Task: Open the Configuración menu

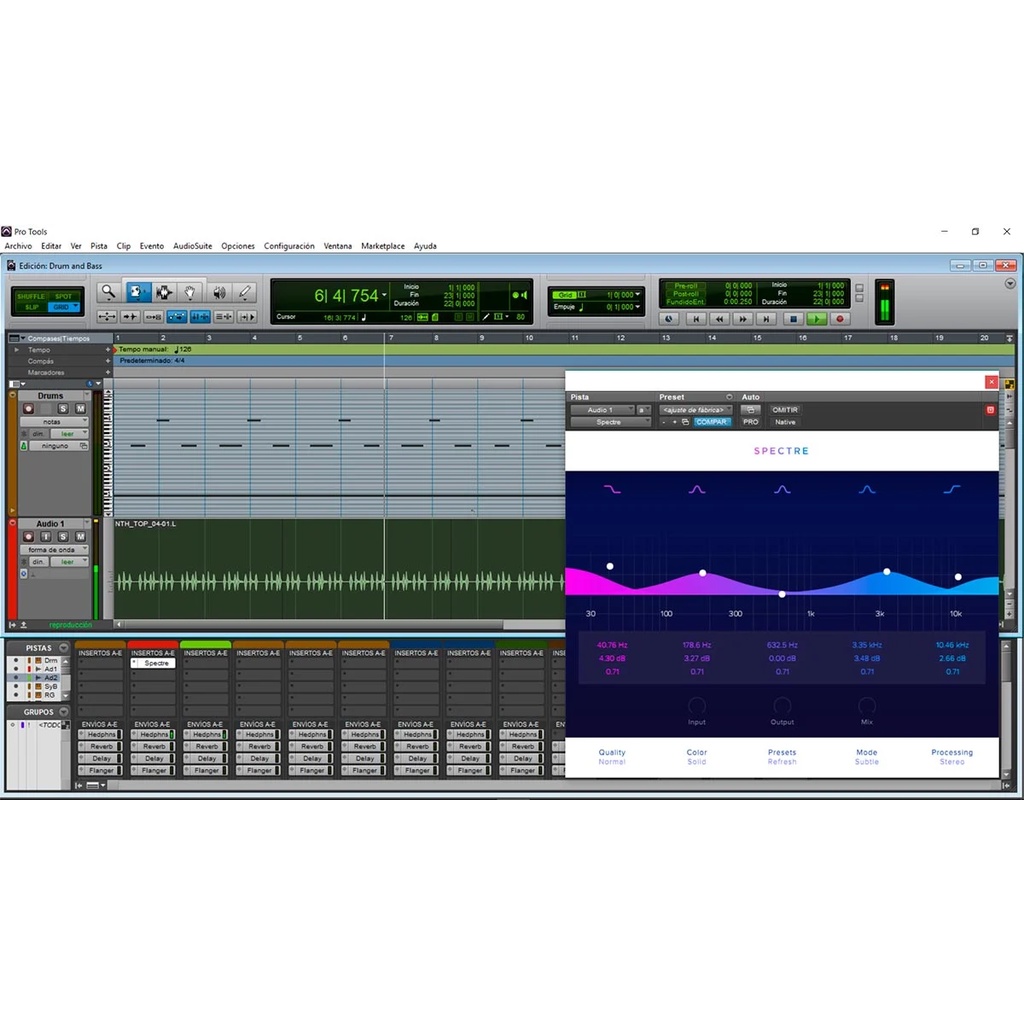Action: click(289, 246)
